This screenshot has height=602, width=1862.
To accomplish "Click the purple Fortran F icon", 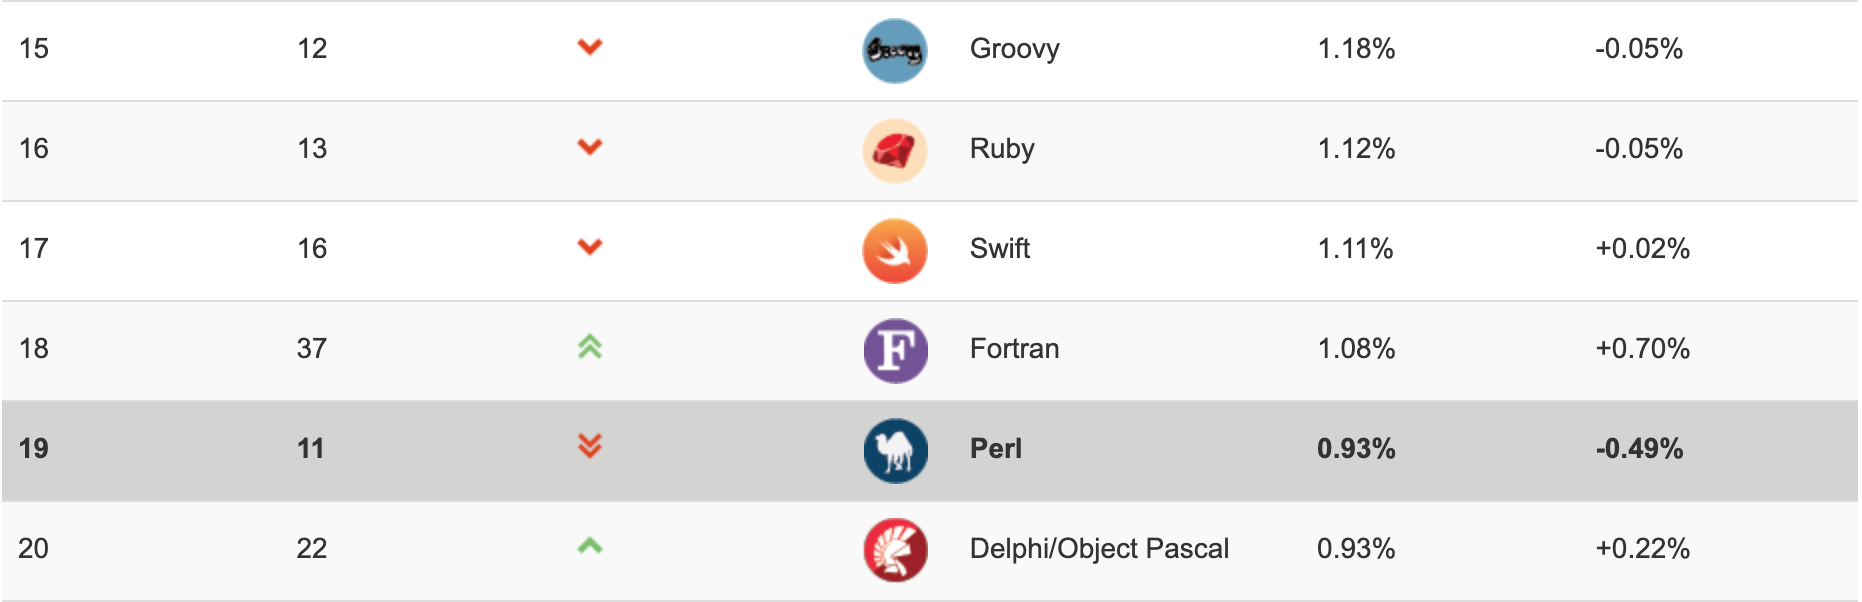I will point(894,350).
